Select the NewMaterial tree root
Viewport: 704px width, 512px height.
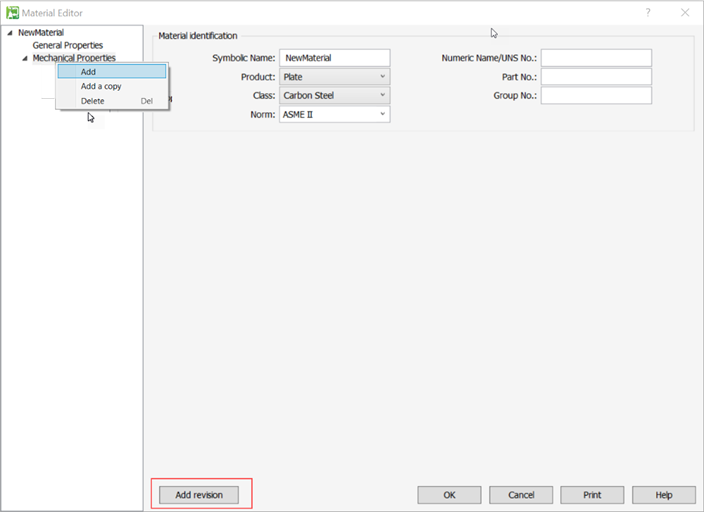(41, 33)
